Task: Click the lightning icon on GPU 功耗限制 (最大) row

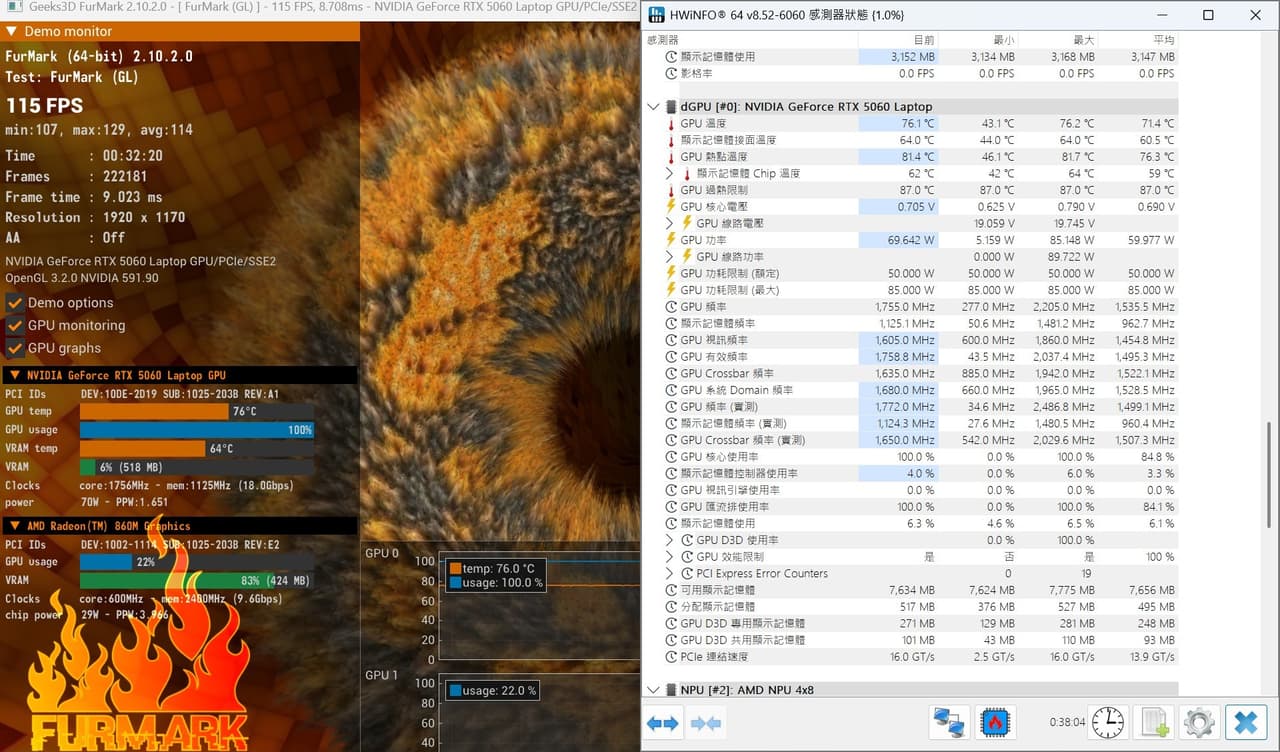Action: [x=672, y=290]
